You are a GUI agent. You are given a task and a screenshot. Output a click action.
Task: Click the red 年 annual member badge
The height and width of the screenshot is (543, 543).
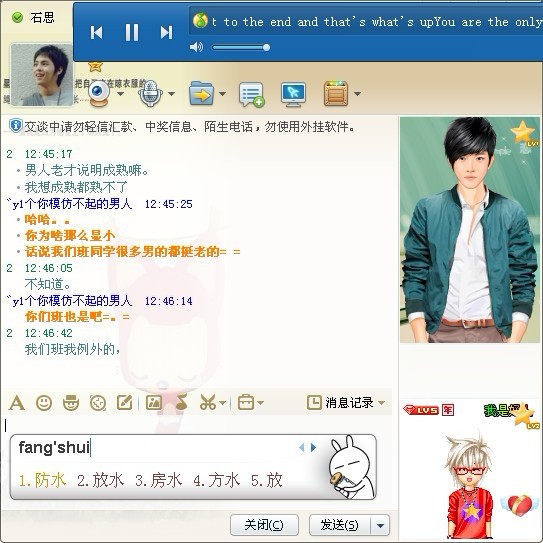448,410
